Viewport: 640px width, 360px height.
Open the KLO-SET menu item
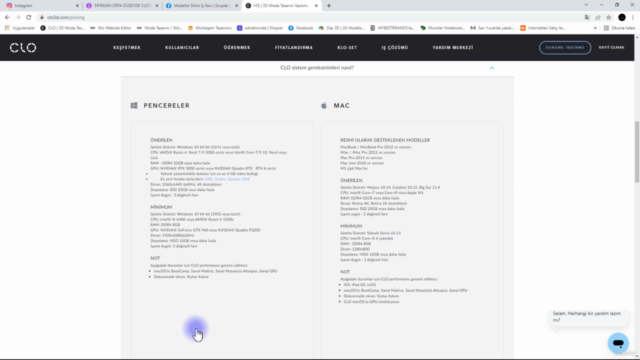pyautogui.click(x=347, y=48)
